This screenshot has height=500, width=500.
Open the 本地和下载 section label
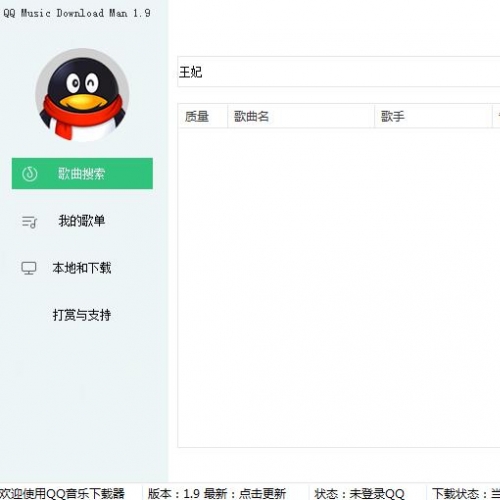click(x=82, y=268)
